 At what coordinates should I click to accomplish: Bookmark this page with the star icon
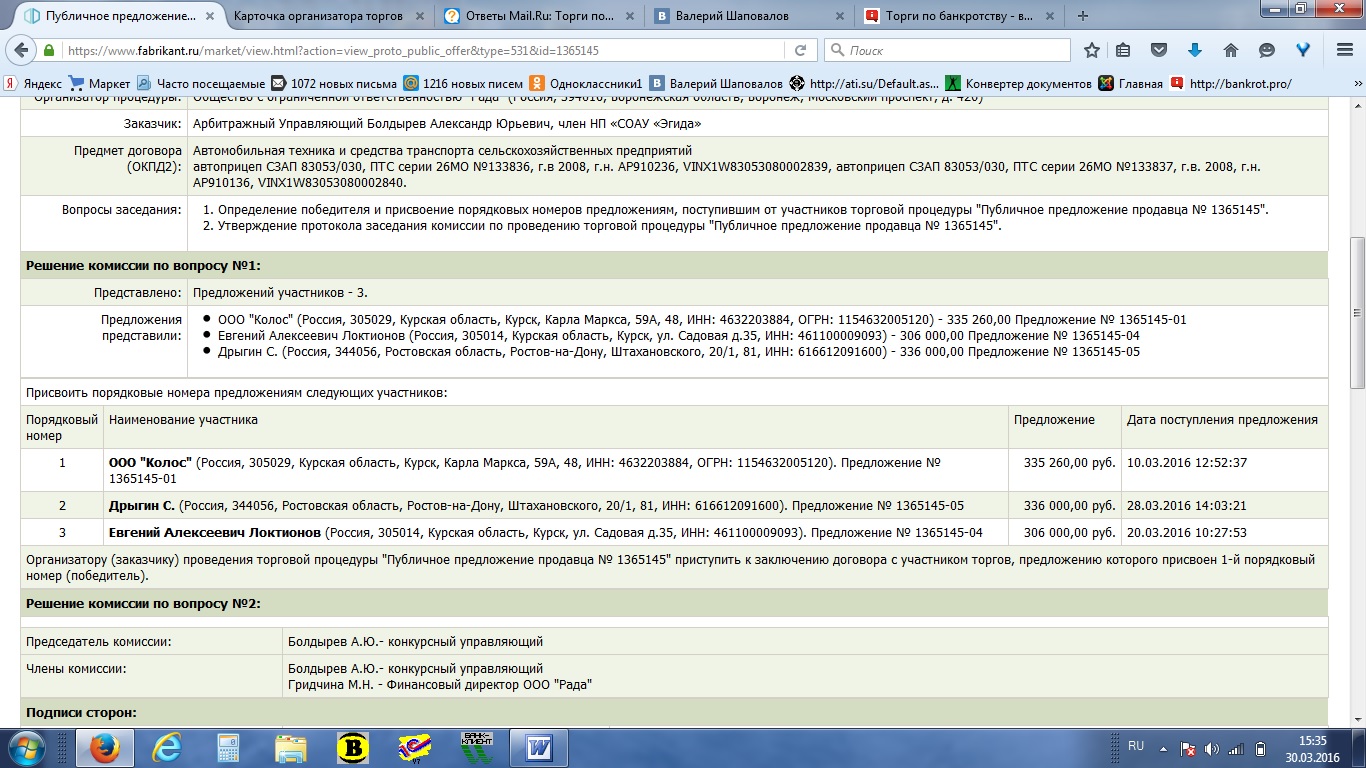[x=1092, y=50]
